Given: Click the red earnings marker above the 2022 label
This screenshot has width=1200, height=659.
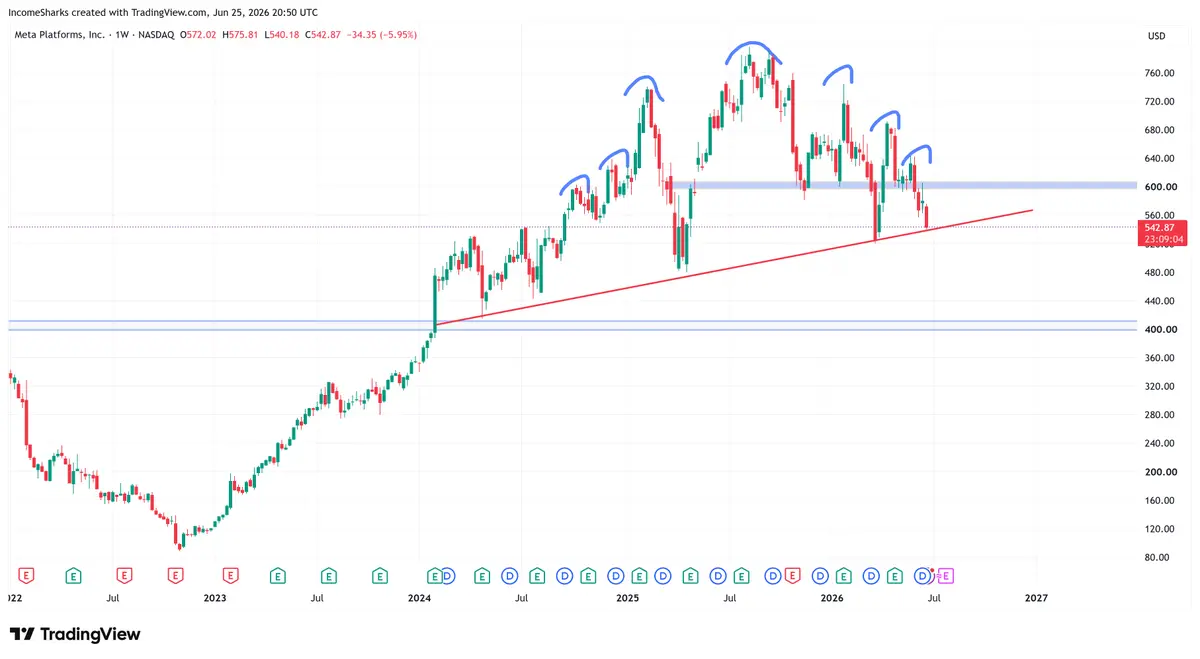Looking at the screenshot, I should [27, 575].
